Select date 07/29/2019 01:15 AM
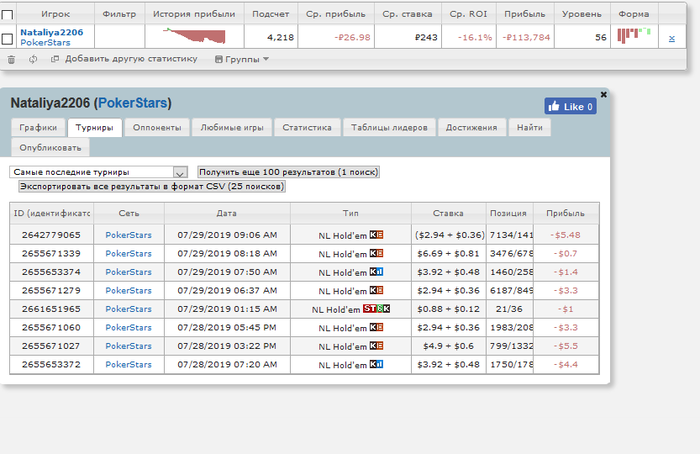Screen dimensions: 700x454 coord(227,309)
